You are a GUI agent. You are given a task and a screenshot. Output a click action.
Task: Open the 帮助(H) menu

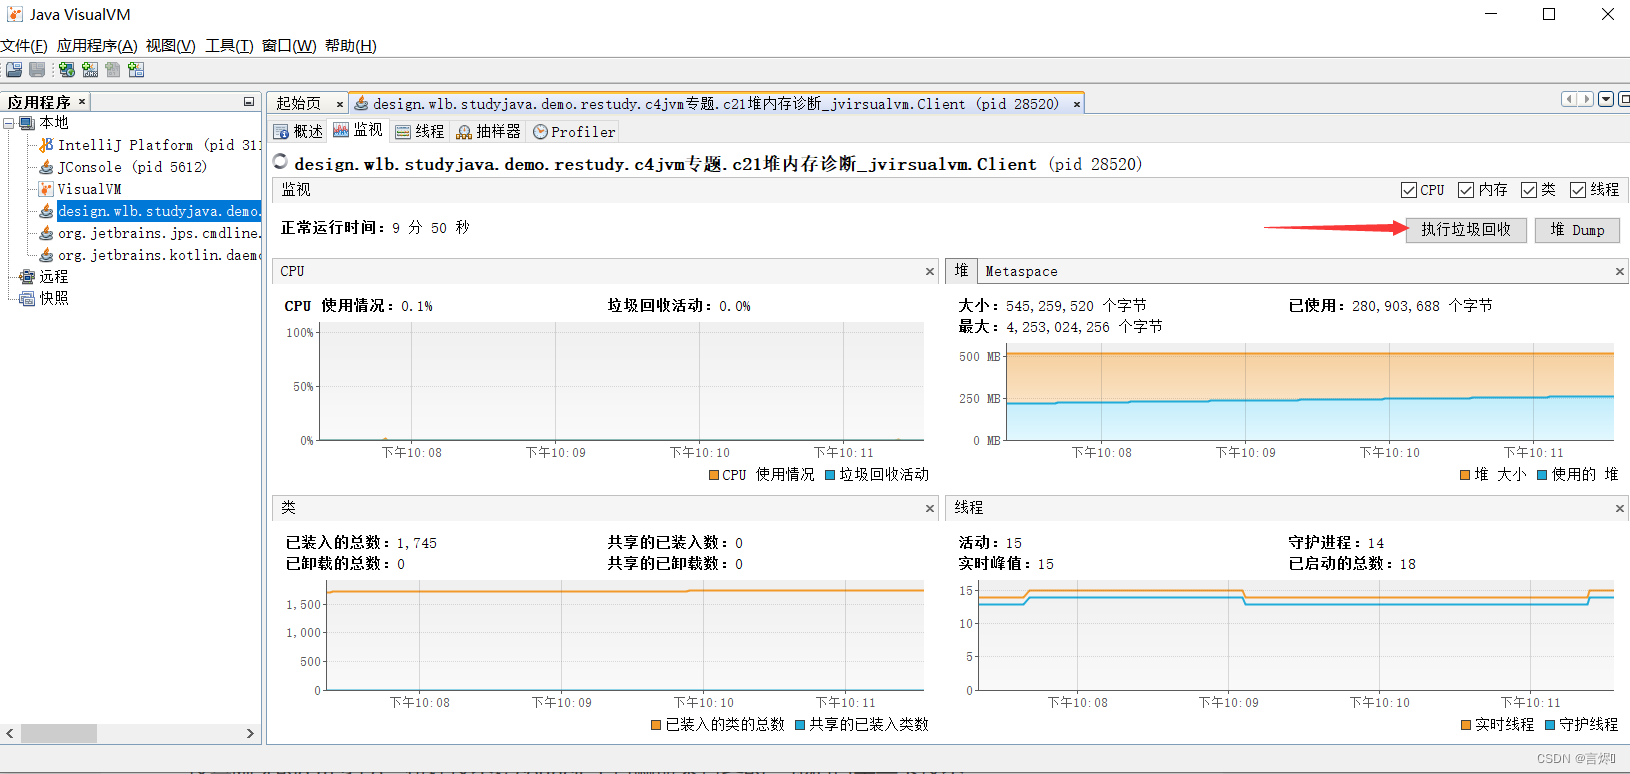[x=350, y=46]
